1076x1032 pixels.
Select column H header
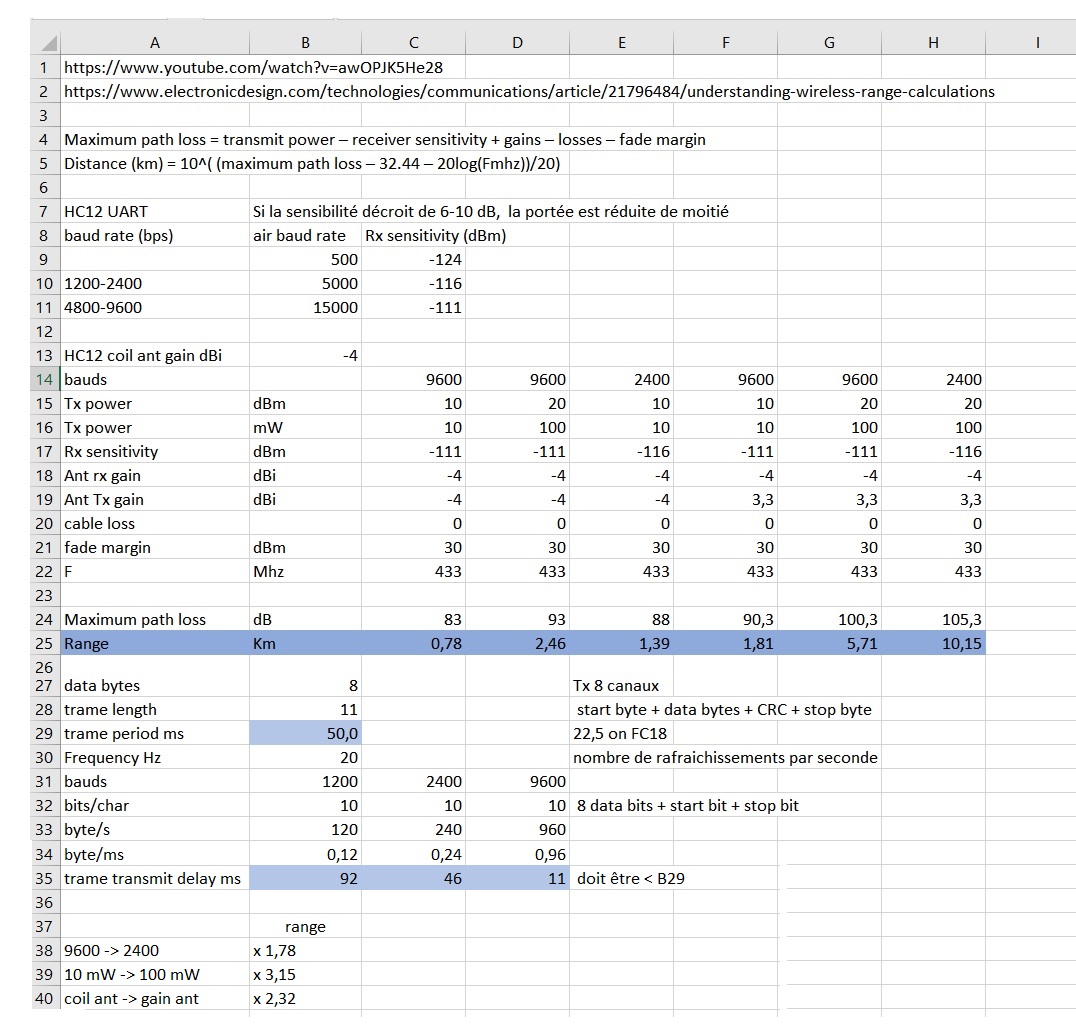933,43
